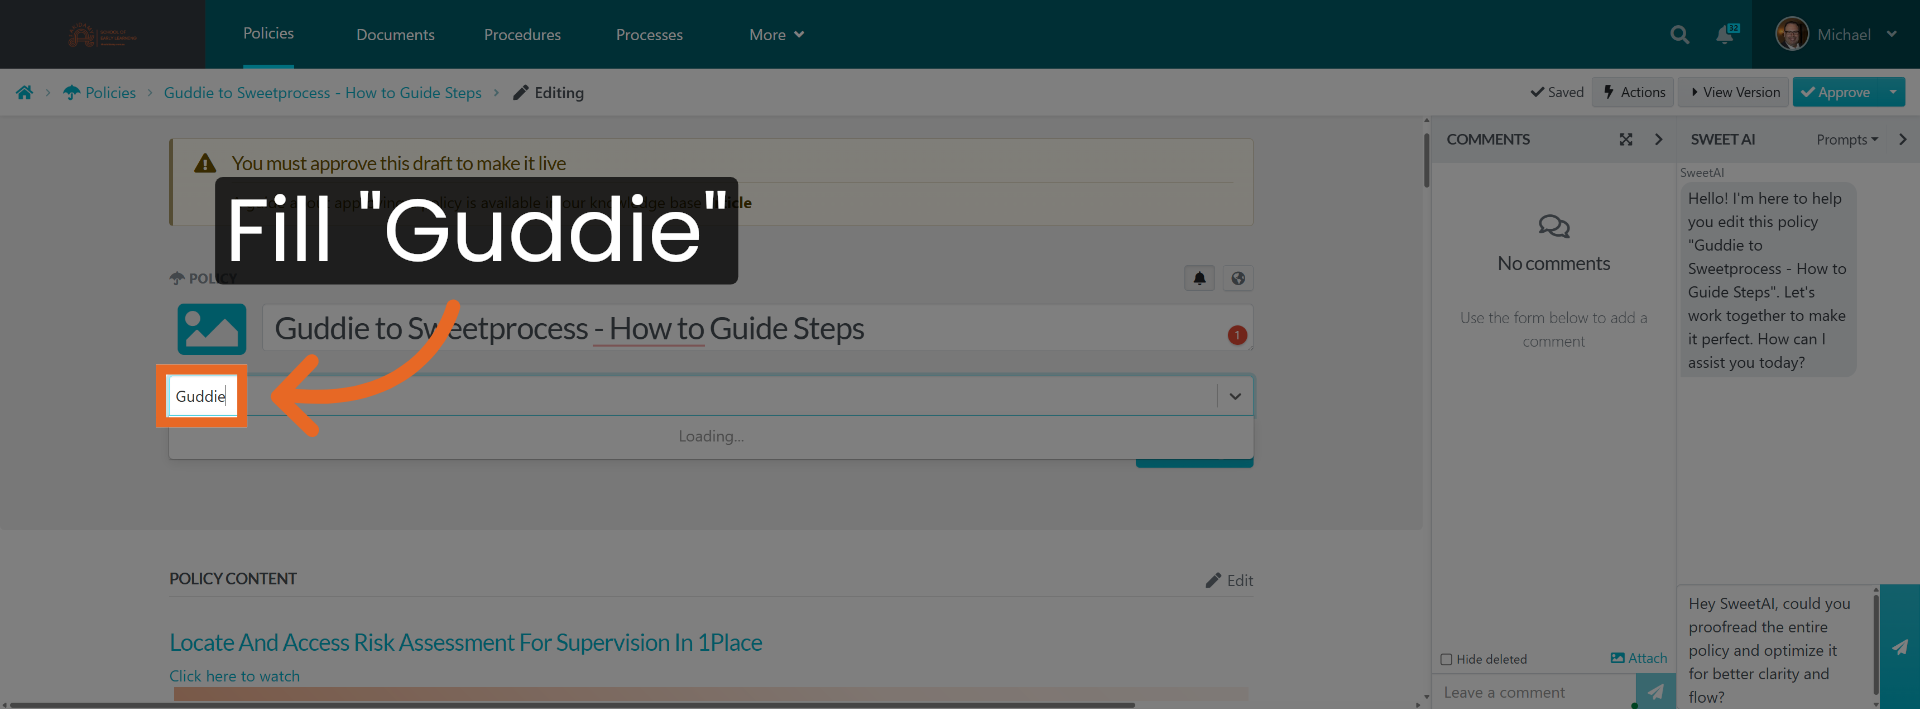Toggle policy notification bell button
This screenshot has height=709, width=1920.
[1199, 279]
